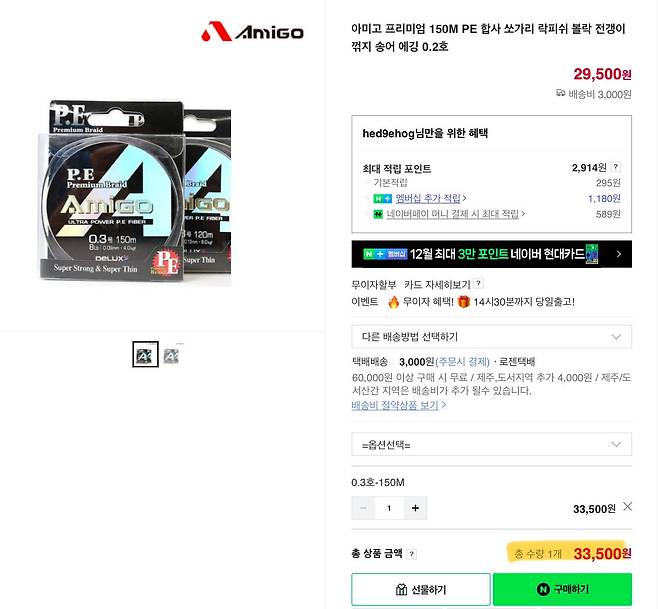Open 네이버페이 머니 결제 시 최대 적립 link
The width and height of the screenshot is (658, 609).
tap(452, 214)
